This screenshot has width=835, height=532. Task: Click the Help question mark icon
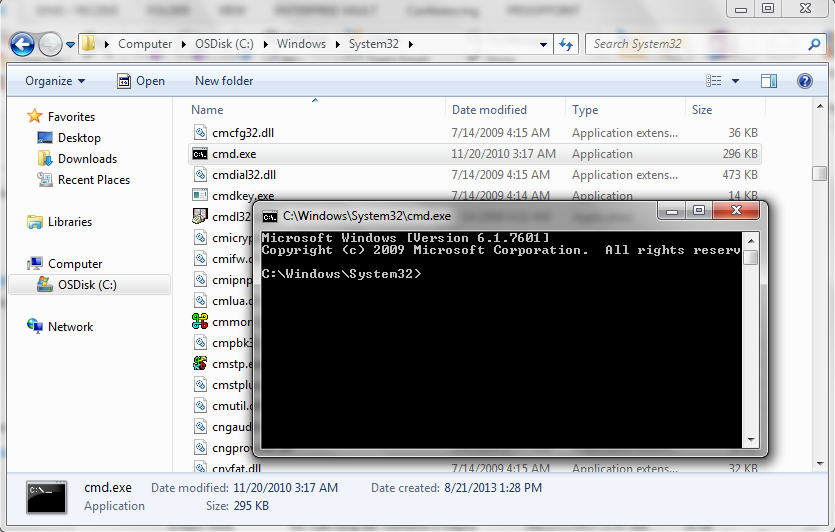[x=803, y=81]
